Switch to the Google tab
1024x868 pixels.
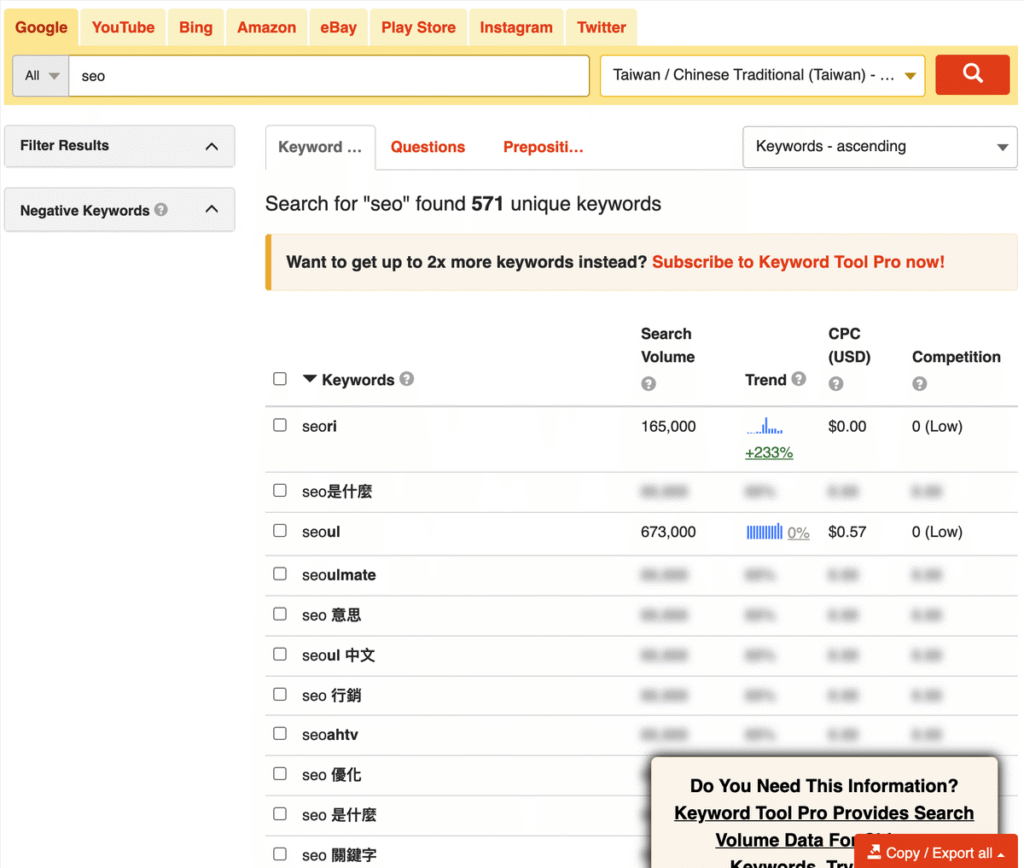(x=41, y=27)
